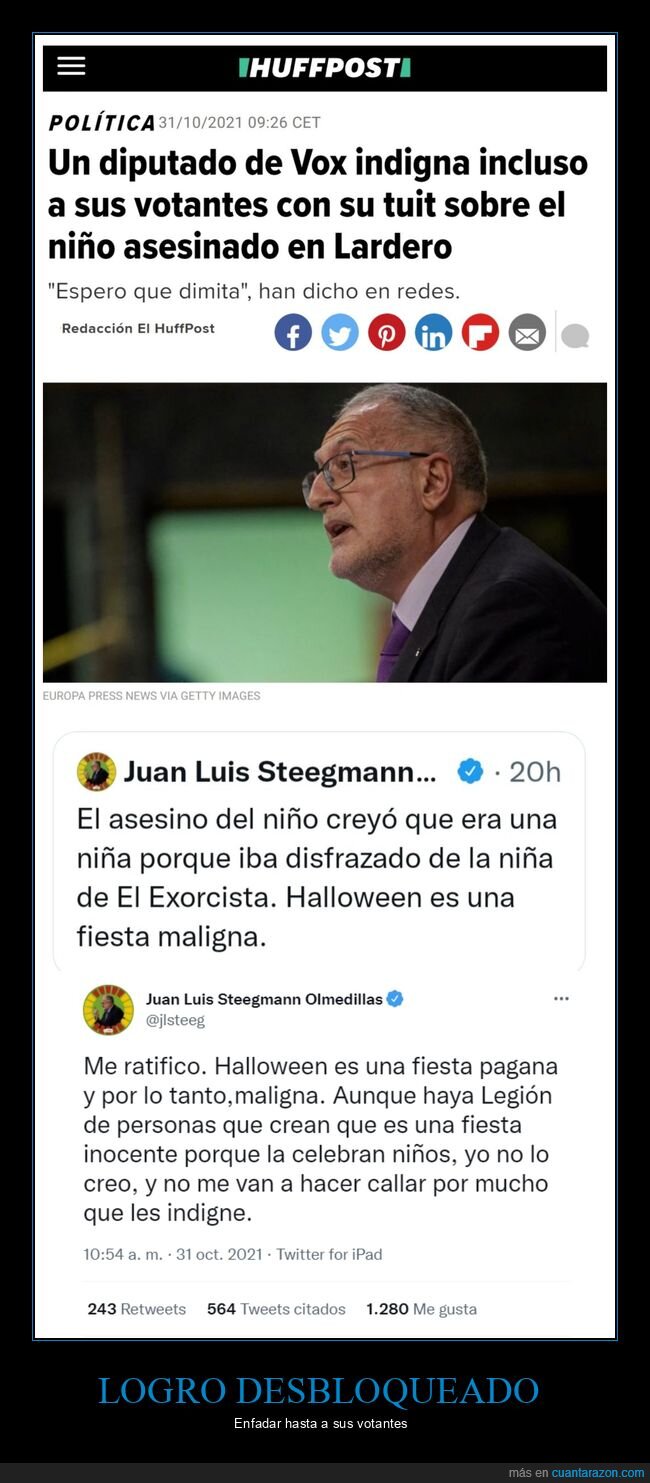View the 1.280 Me gusta list
This screenshot has height=1483, width=650.
421,1309
